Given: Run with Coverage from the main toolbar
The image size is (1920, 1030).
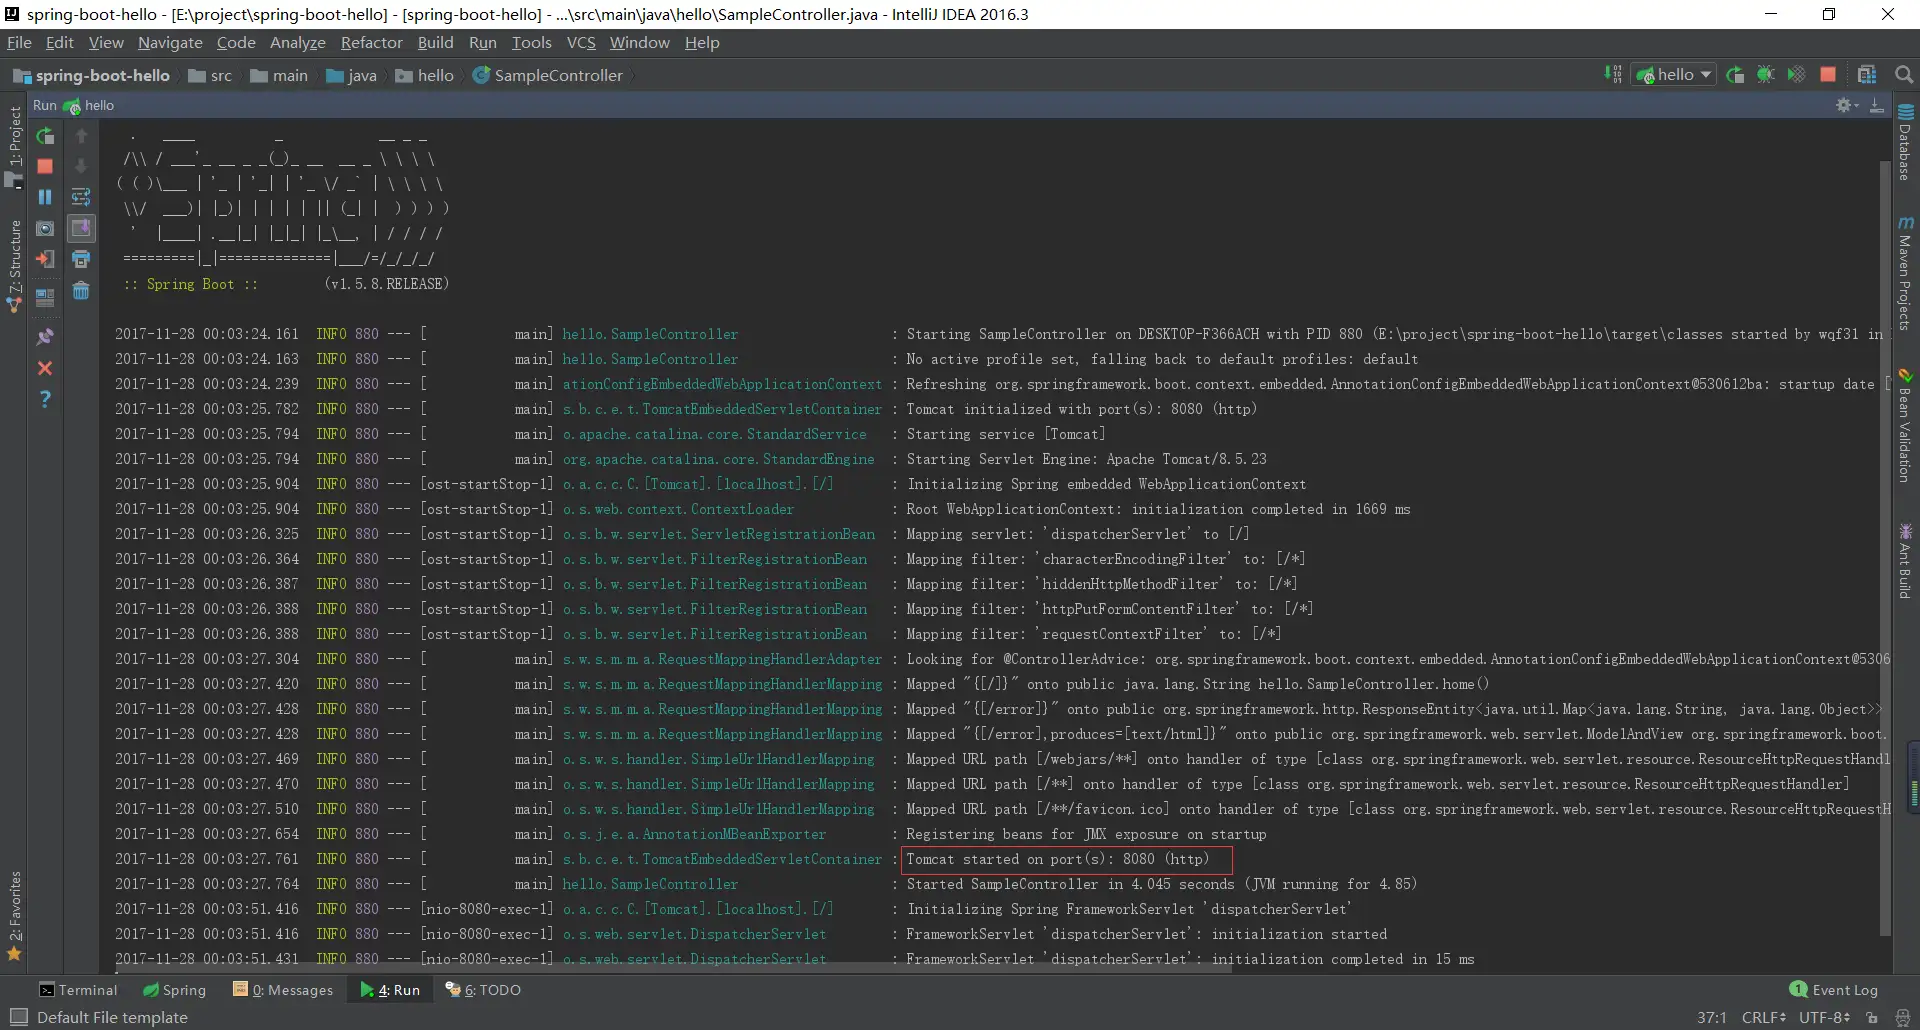Looking at the screenshot, I should [1797, 75].
